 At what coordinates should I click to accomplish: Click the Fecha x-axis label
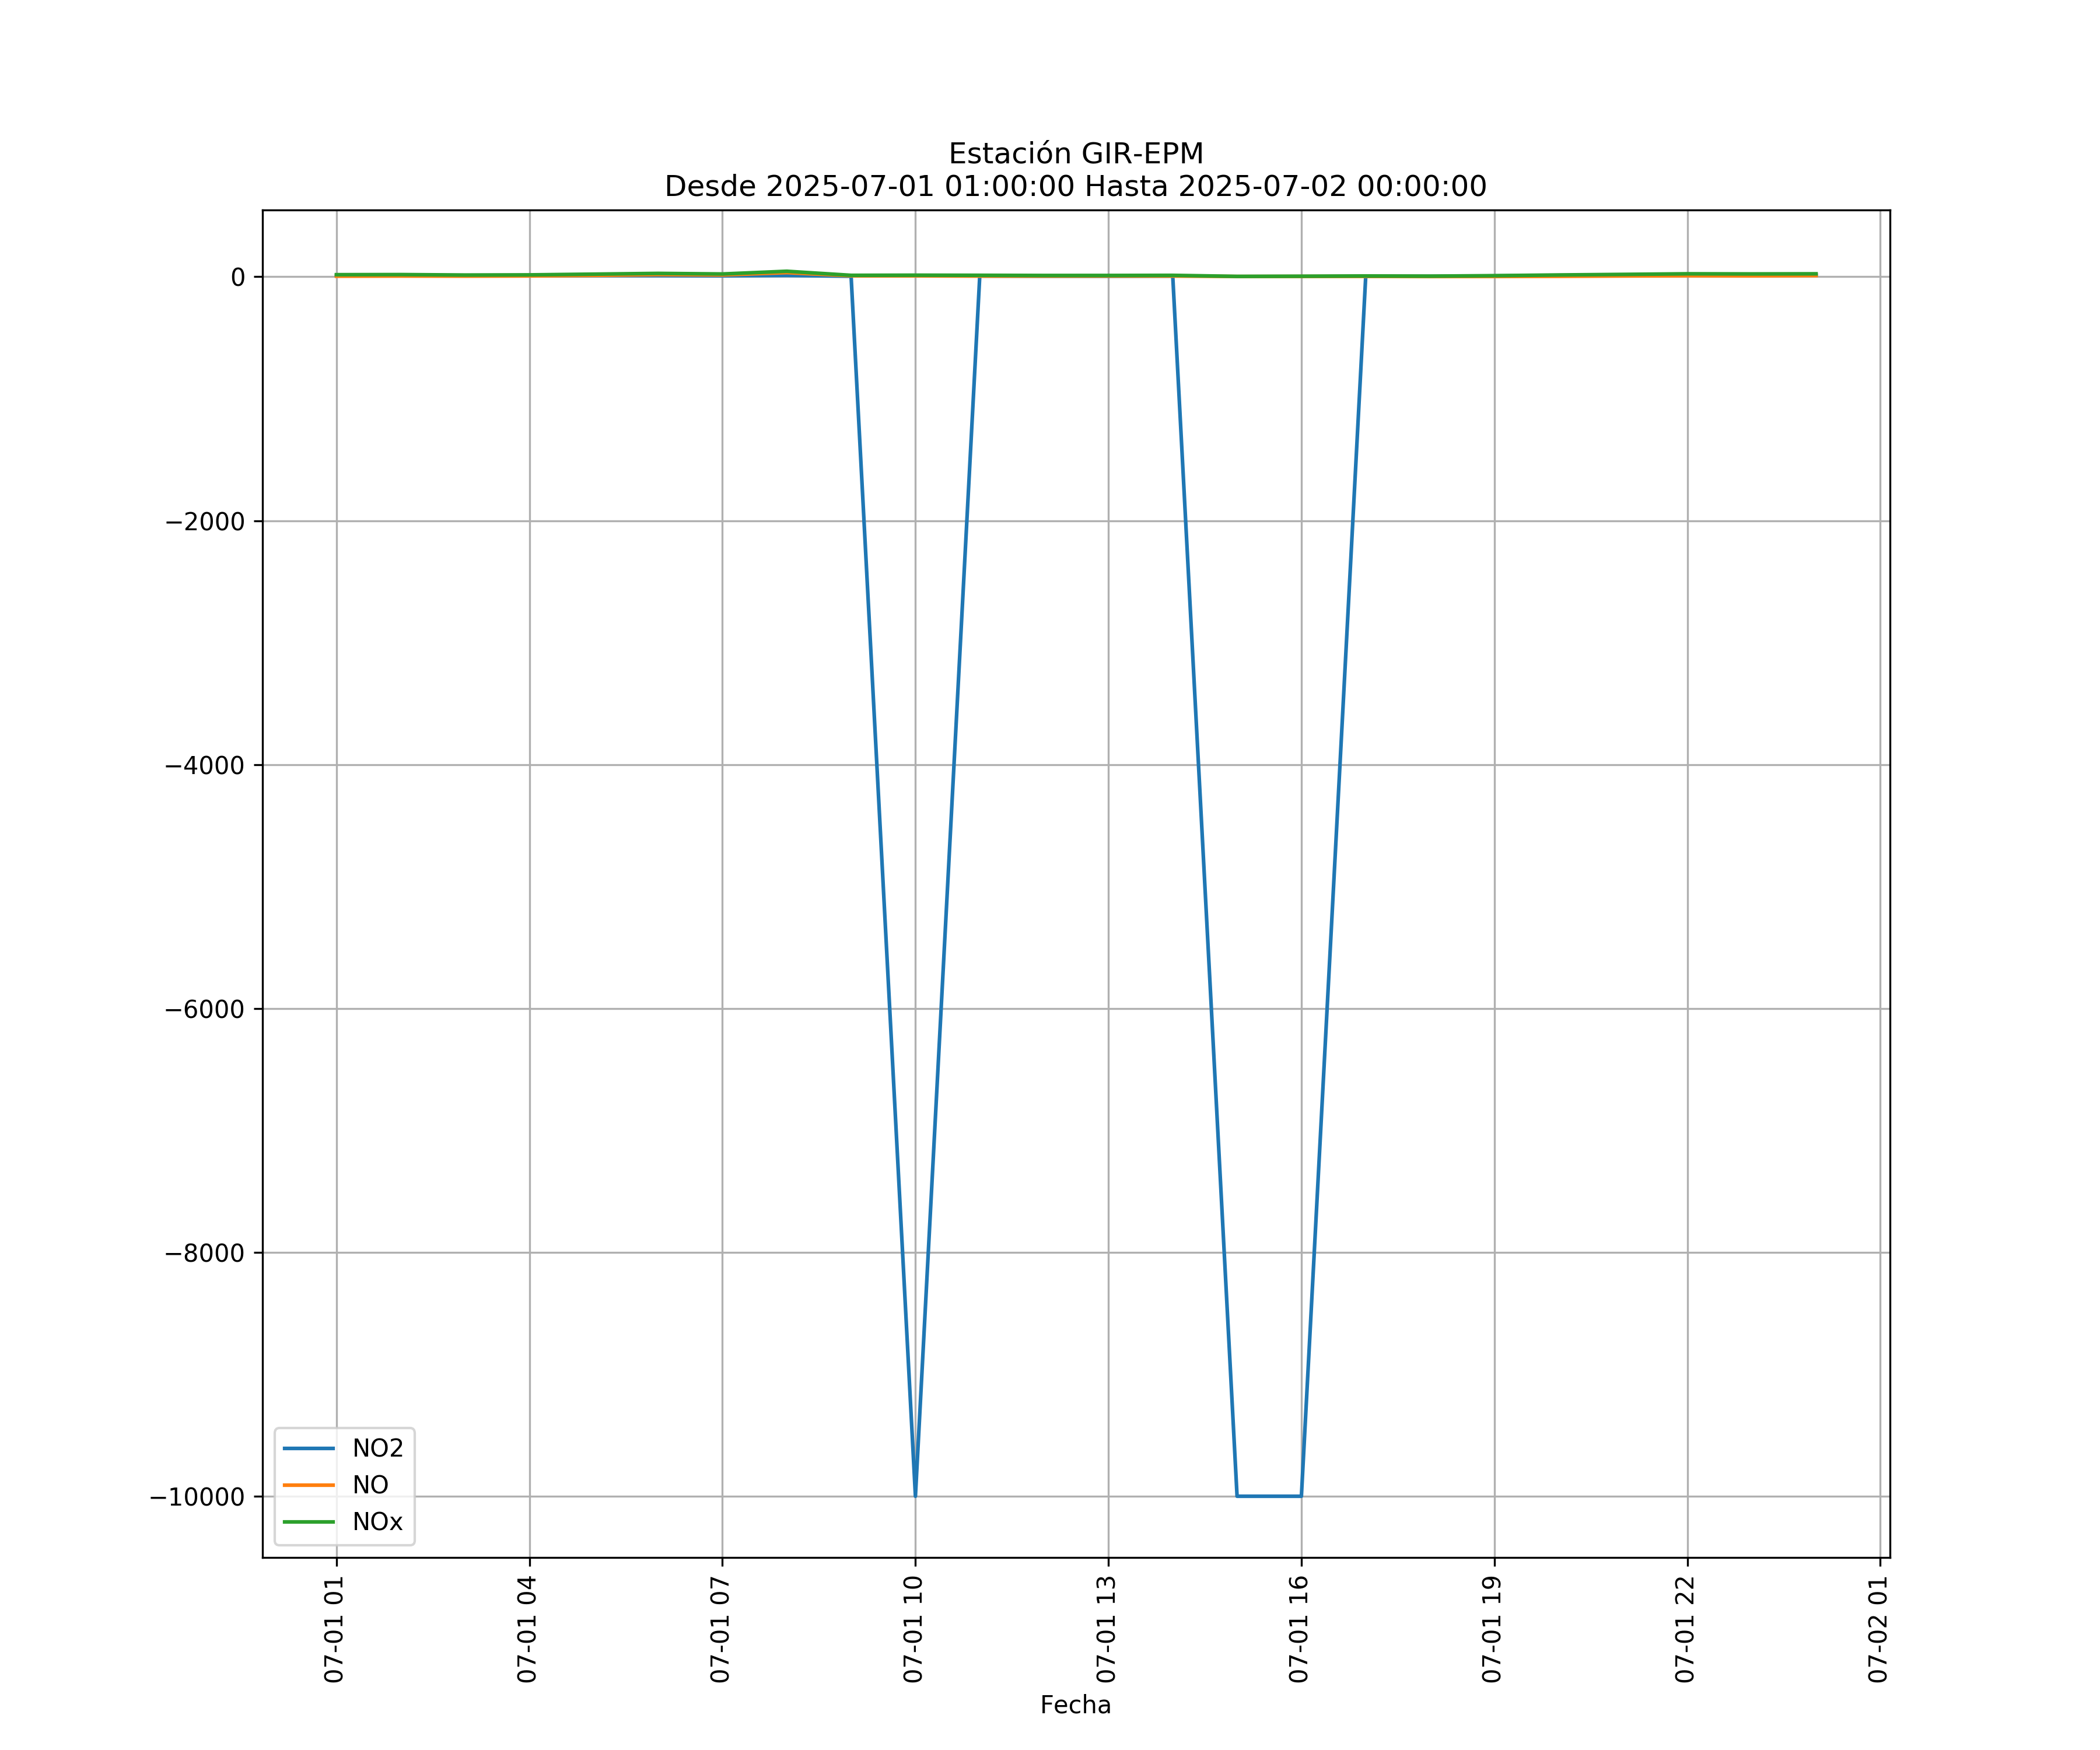point(1075,1705)
